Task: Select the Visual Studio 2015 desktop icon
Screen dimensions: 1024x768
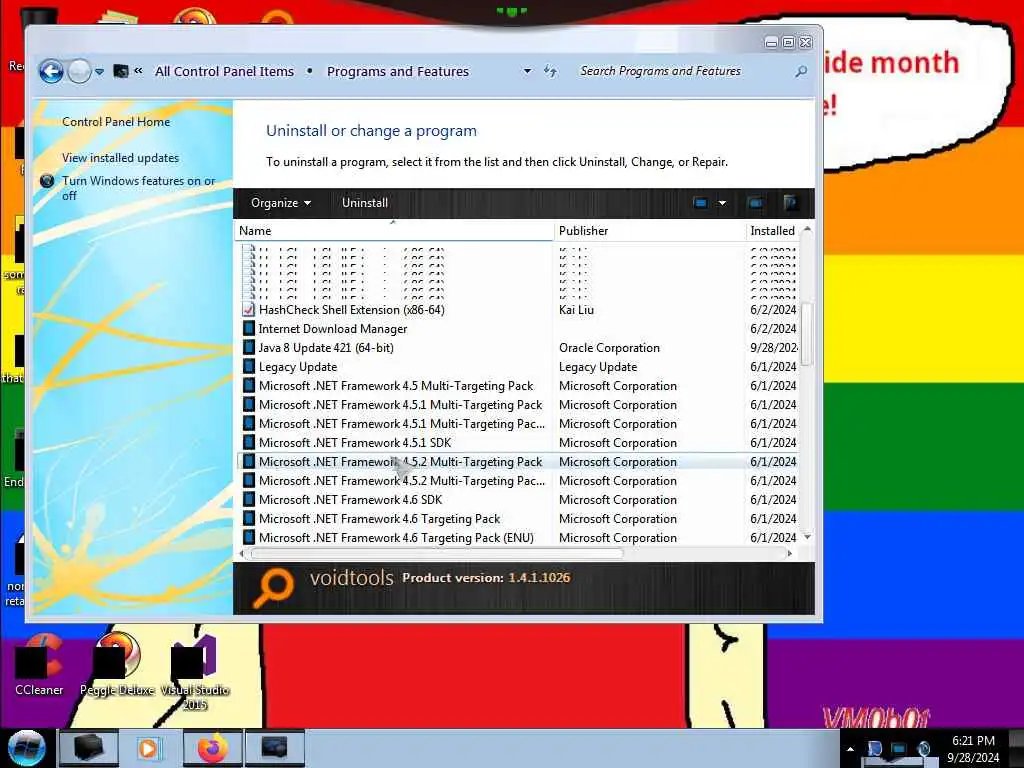Action: coord(195,673)
